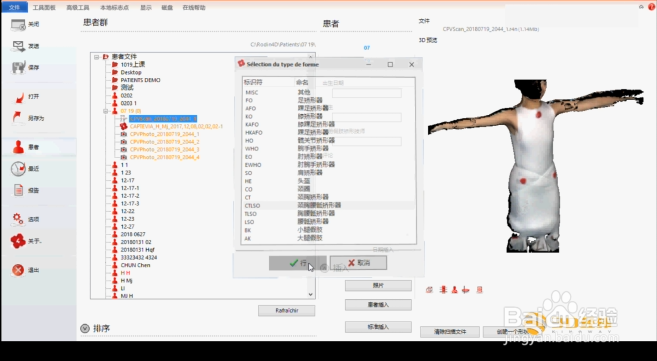This screenshot has width=657, height=361.
Task: Click the 关于 about logo icon
Action: coord(18,241)
